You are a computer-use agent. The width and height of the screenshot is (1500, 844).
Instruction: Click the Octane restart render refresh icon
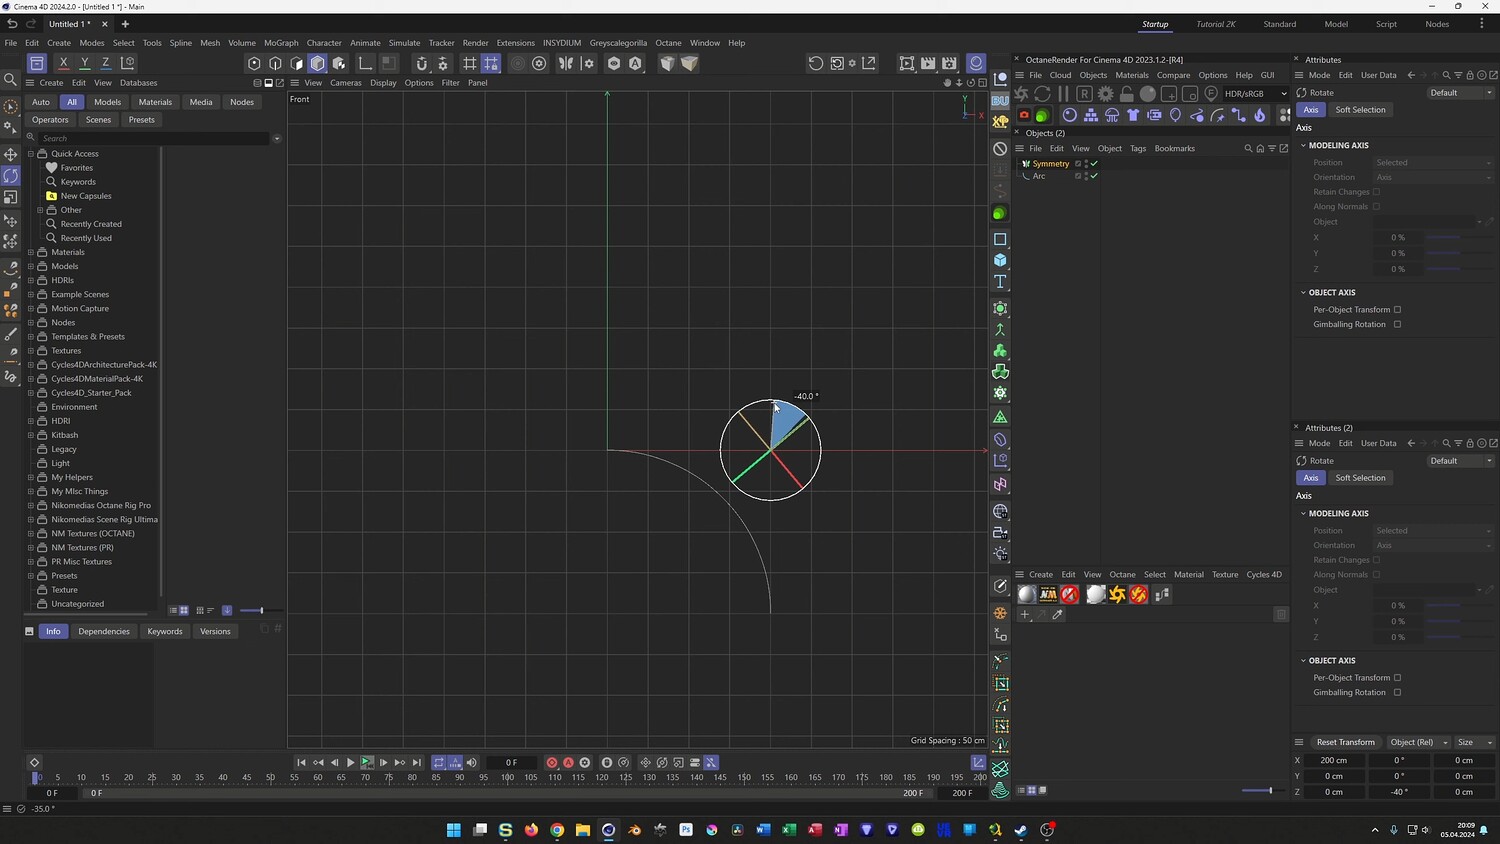click(x=1042, y=93)
